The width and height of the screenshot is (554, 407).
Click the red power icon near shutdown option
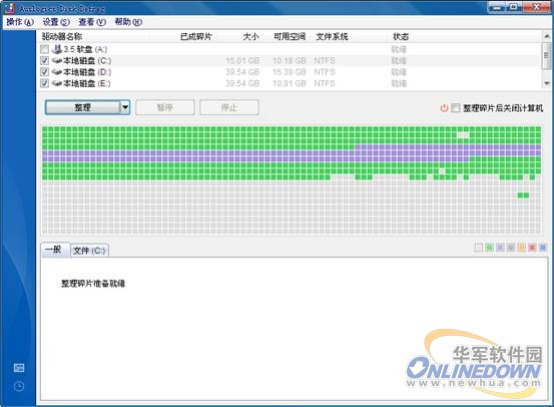point(444,108)
